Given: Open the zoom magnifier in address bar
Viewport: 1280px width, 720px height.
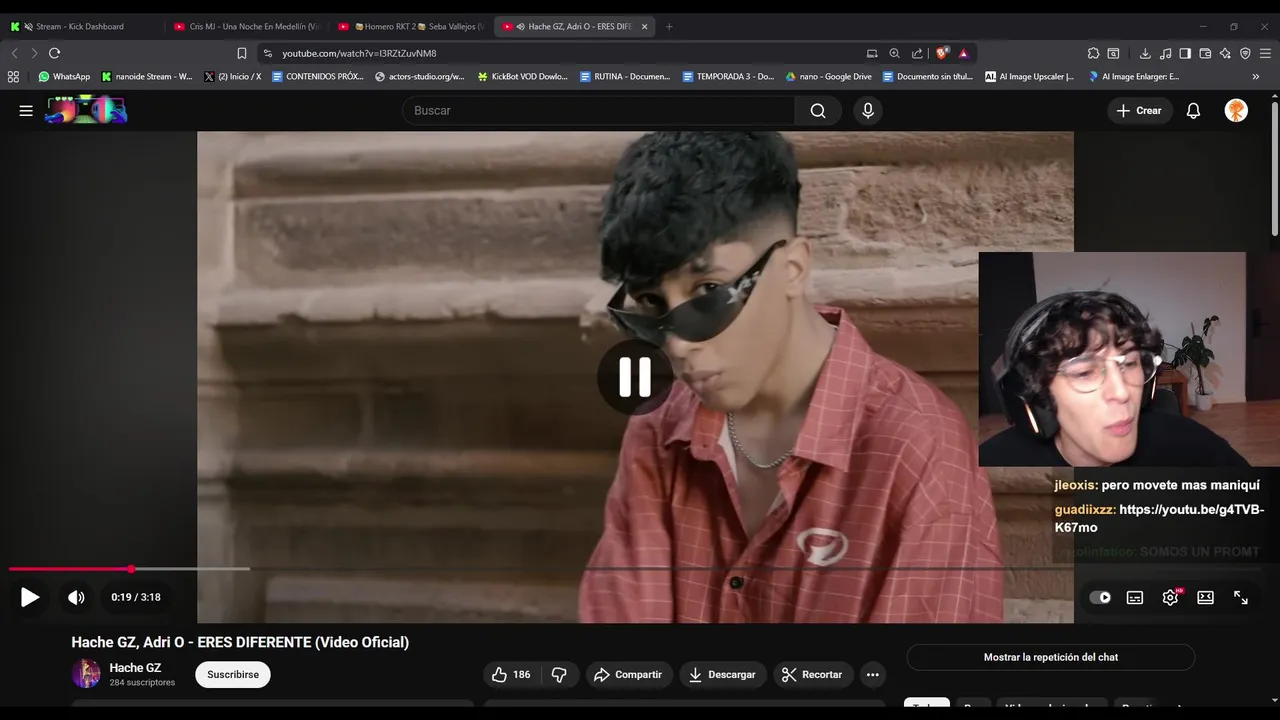Looking at the screenshot, I should tap(894, 53).
